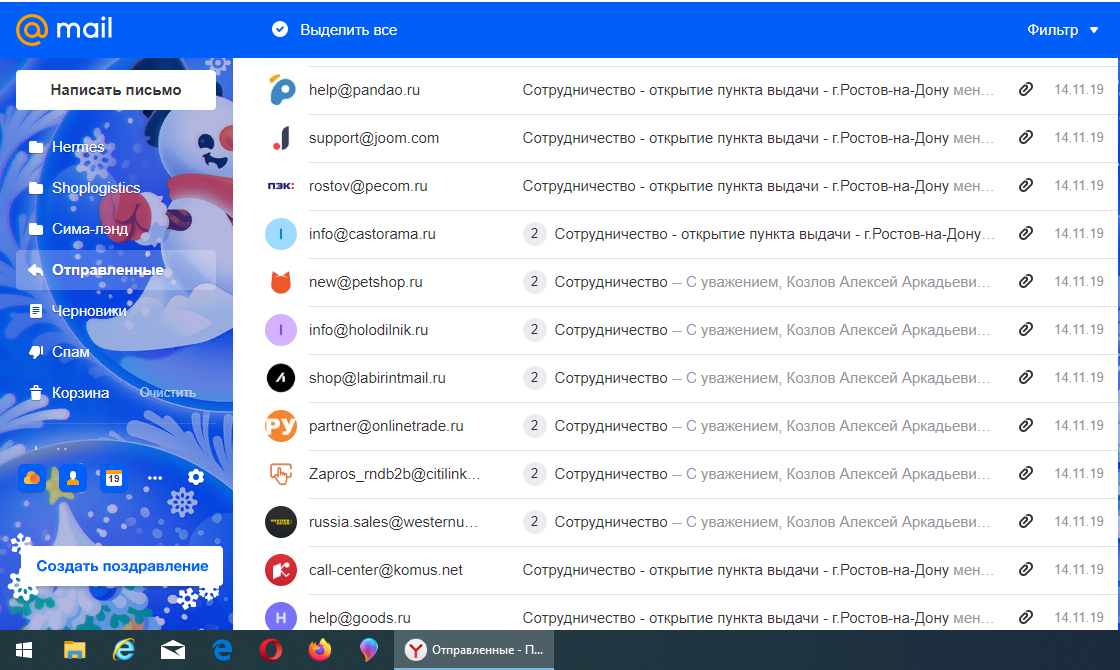Expand thread counter 2 in shop@labirintmail.ru row

point(534,377)
